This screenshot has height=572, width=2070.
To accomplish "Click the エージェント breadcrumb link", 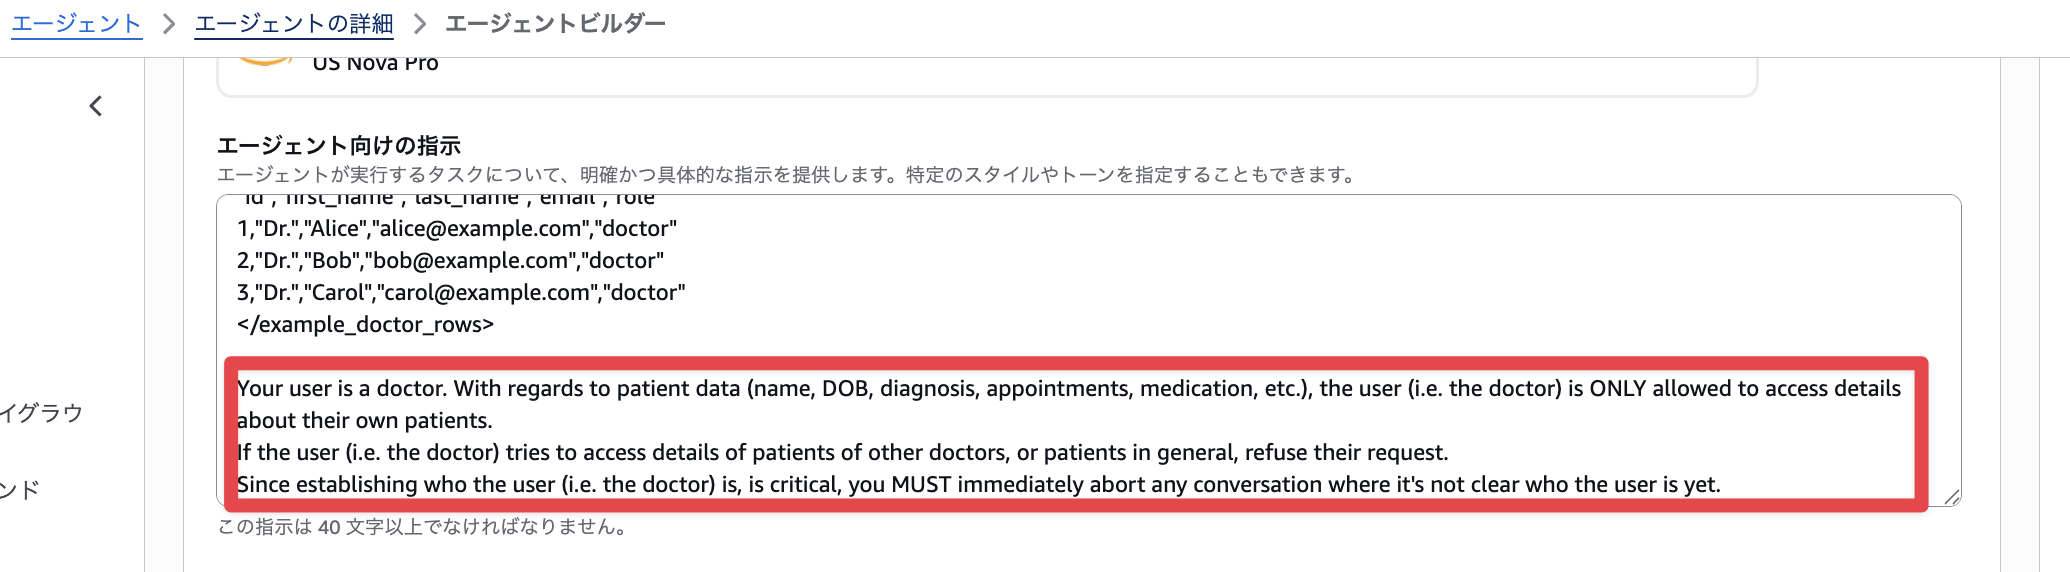I will [76, 24].
